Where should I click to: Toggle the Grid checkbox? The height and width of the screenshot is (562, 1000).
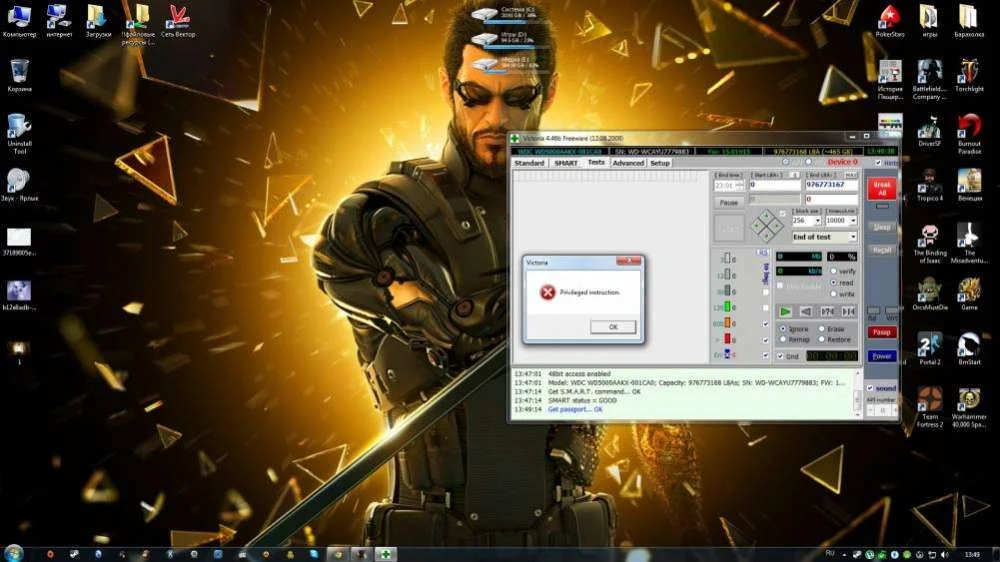pyautogui.click(x=780, y=357)
